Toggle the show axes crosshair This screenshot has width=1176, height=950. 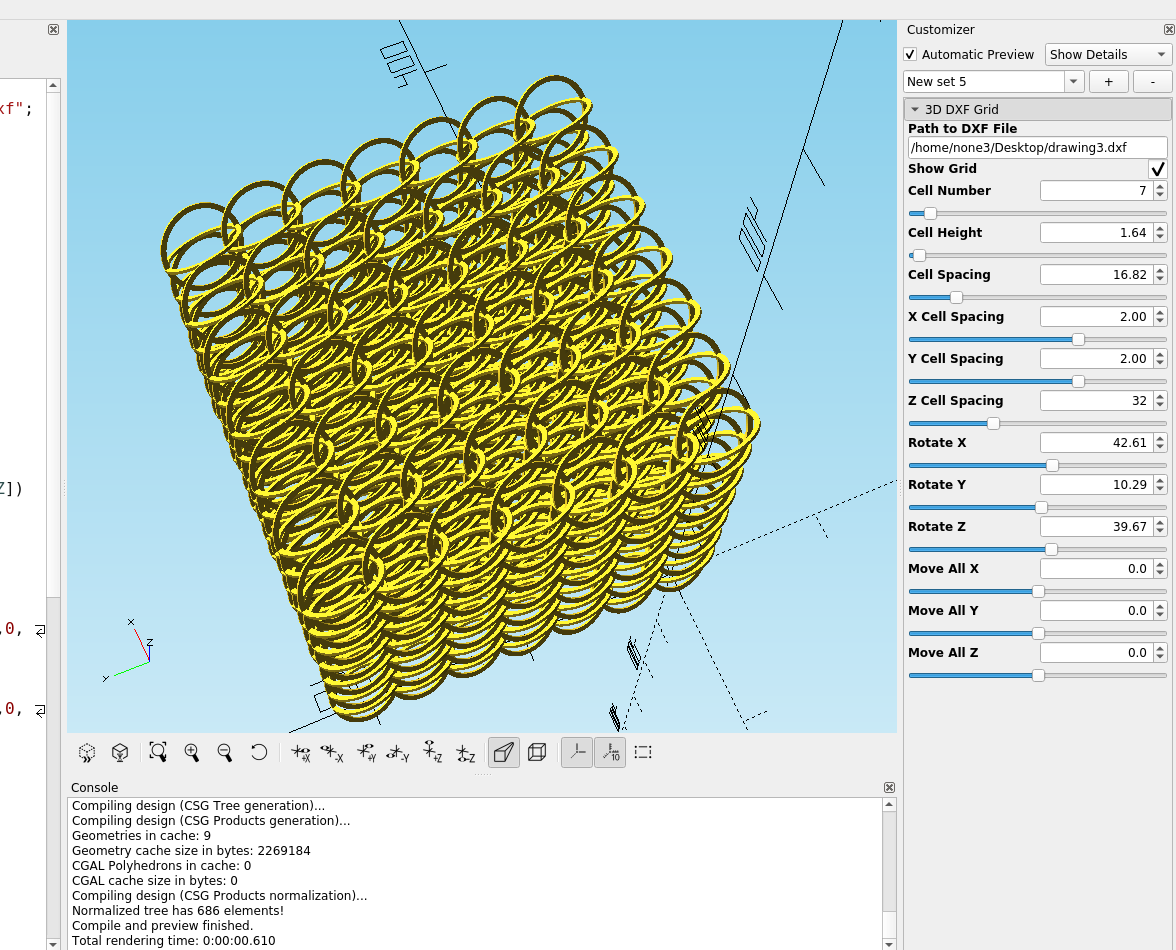tap(576, 752)
